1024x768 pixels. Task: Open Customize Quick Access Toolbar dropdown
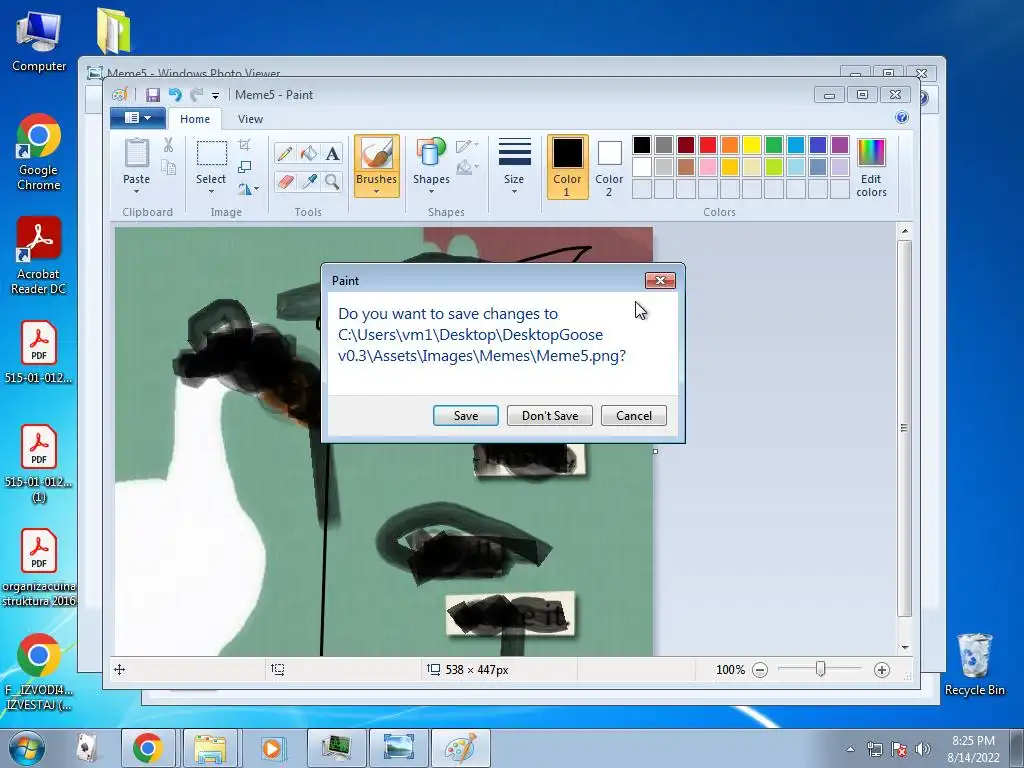[x=215, y=95]
